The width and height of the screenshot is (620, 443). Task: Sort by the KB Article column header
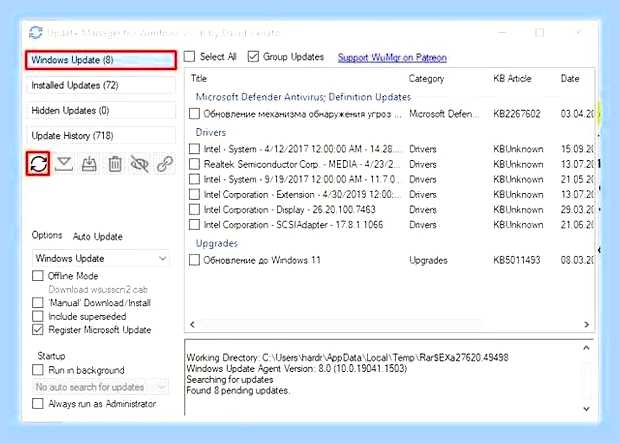[x=512, y=78]
